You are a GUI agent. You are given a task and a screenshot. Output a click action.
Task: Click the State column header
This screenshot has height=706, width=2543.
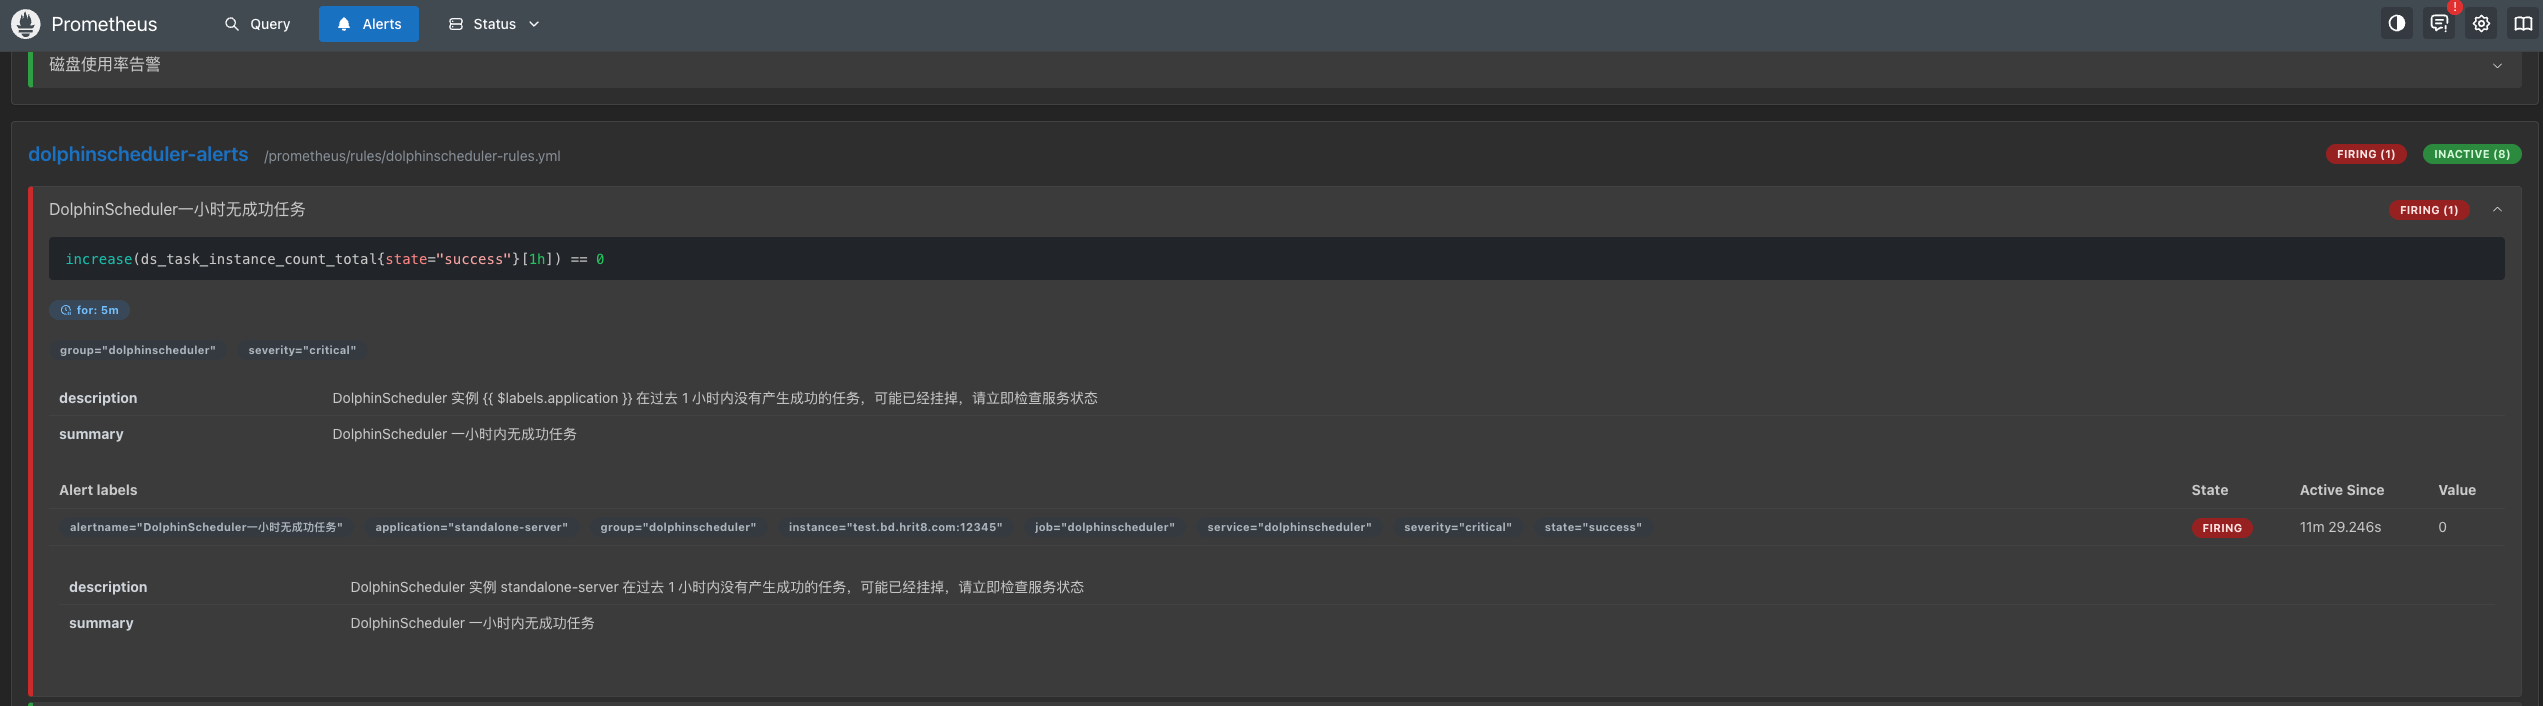coord(2210,490)
